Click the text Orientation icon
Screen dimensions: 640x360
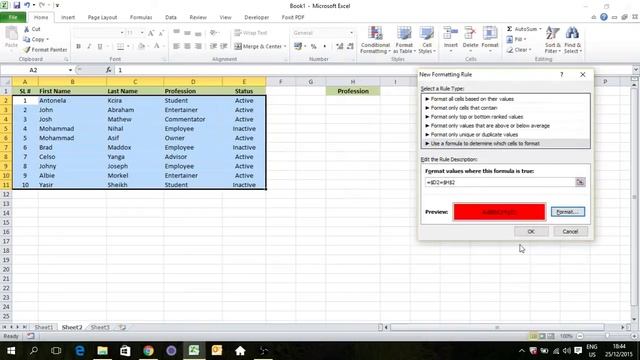pos(213,33)
